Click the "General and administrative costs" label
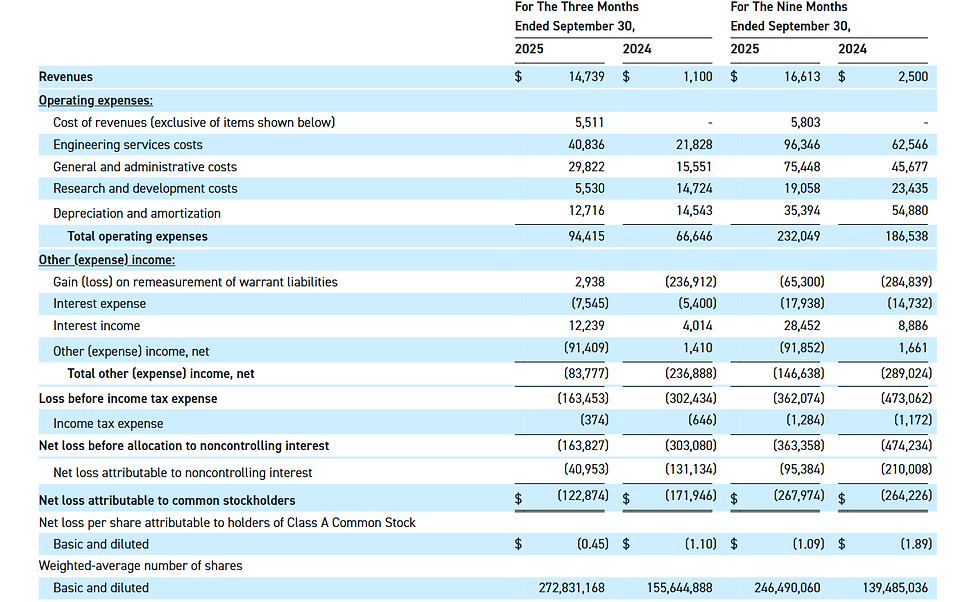Image resolution: width=980 pixels, height=602 pixels. point(145,167)
